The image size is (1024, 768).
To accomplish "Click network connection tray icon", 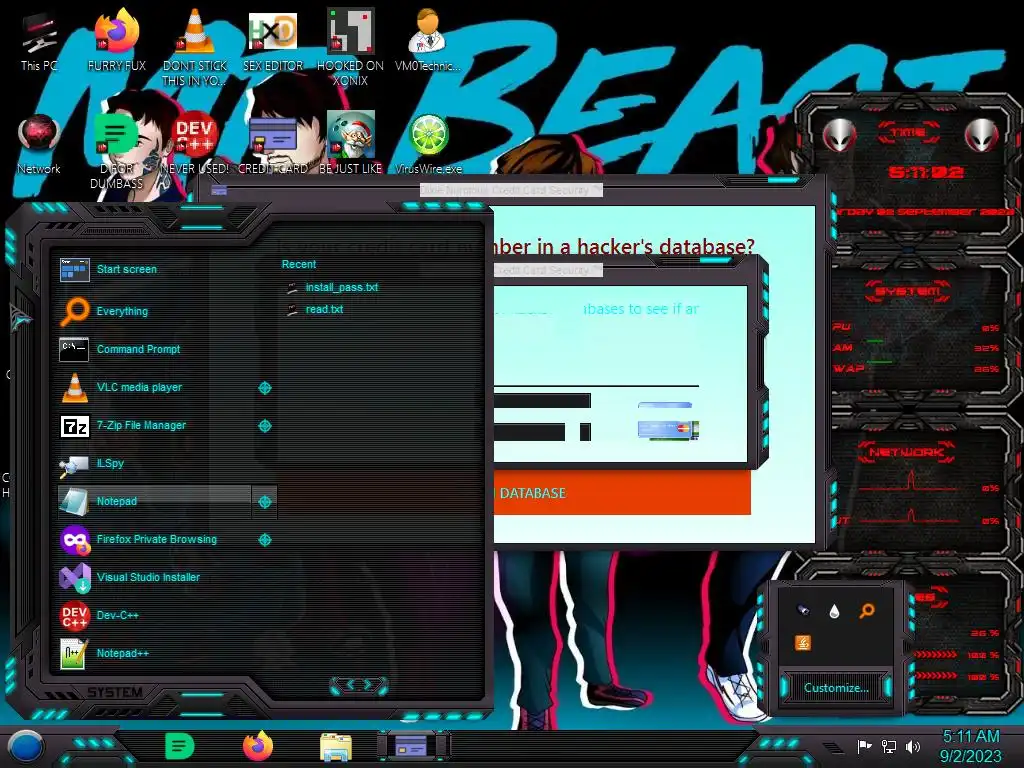I will tap(889, 746).
